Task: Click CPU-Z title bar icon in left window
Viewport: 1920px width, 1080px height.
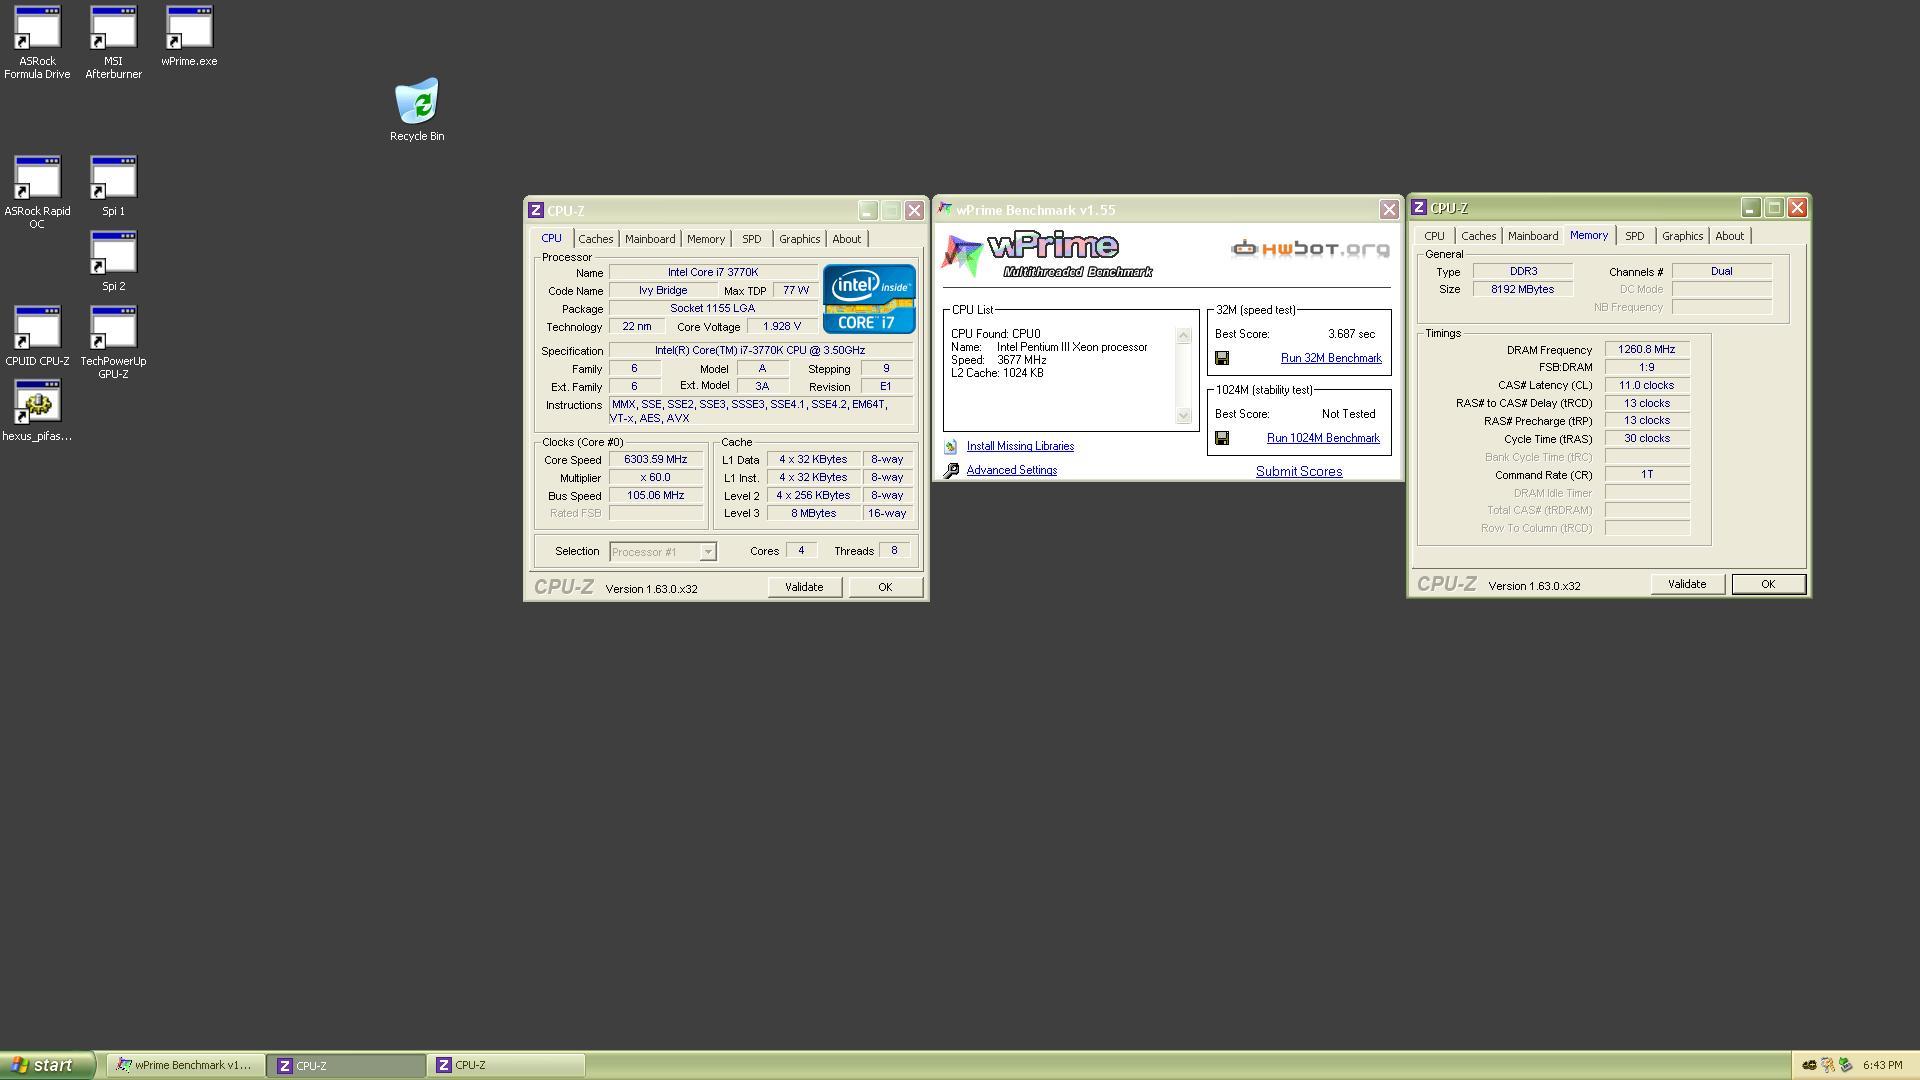Action: (x=536, y=211)
